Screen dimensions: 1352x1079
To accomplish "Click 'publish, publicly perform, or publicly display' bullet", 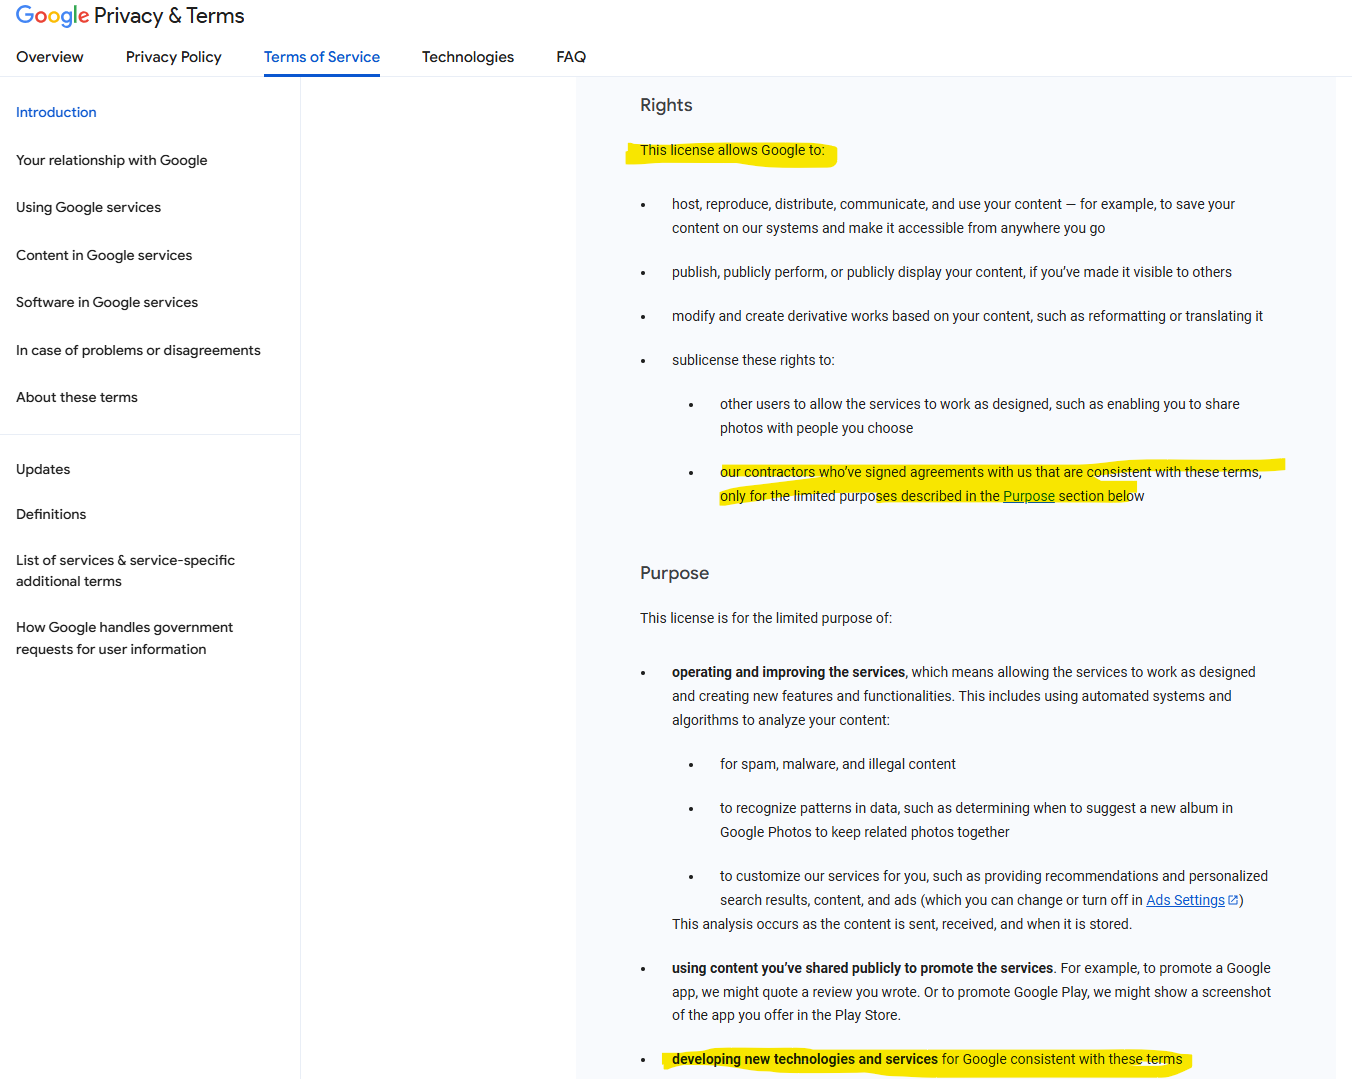I will 952,272.
